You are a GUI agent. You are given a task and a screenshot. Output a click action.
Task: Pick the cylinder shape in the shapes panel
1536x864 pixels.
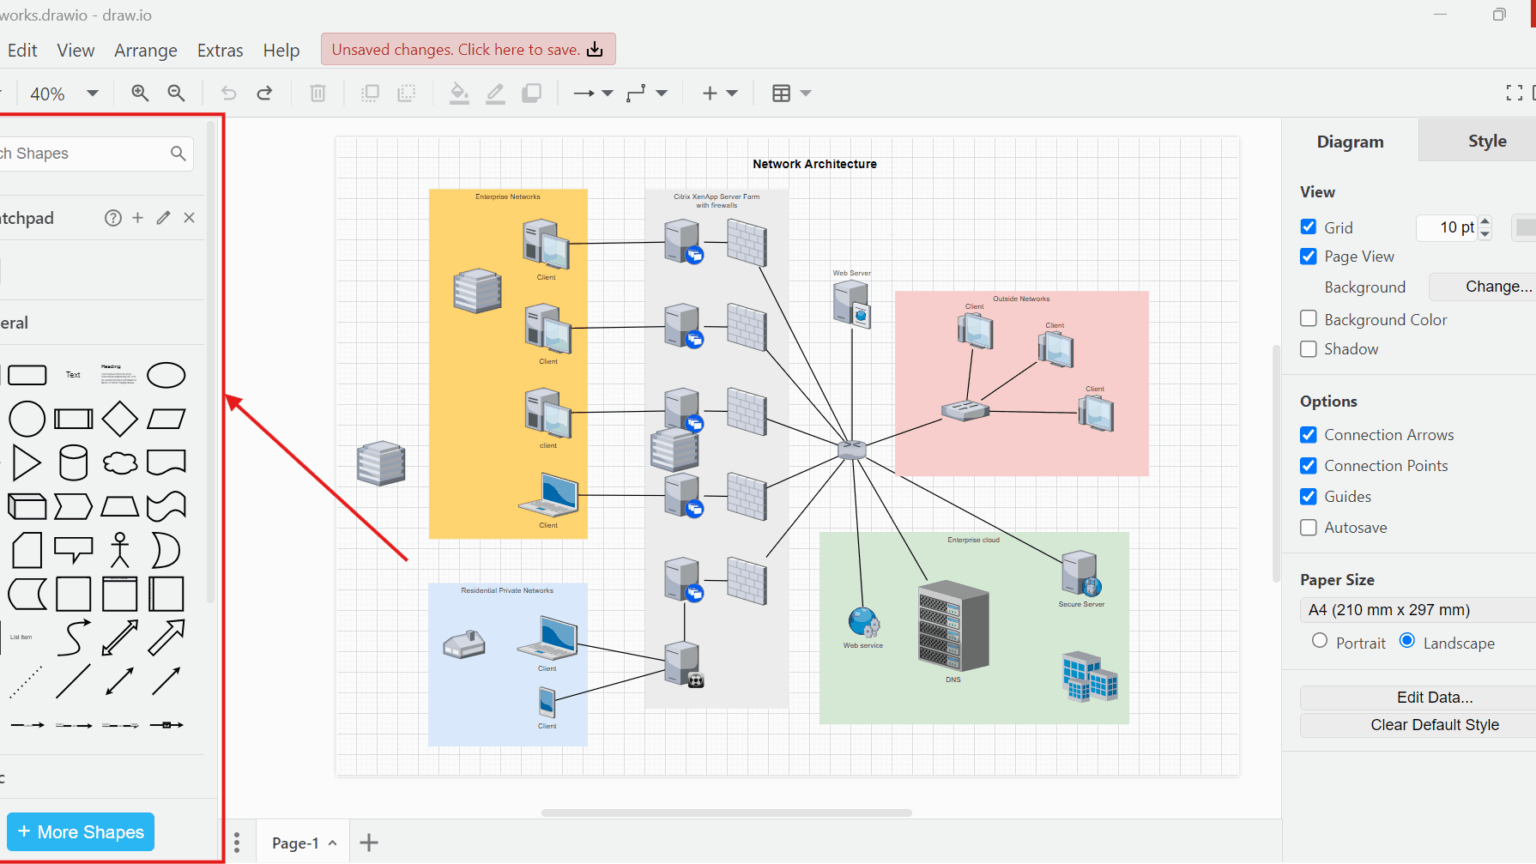click(x=73, y=463)
